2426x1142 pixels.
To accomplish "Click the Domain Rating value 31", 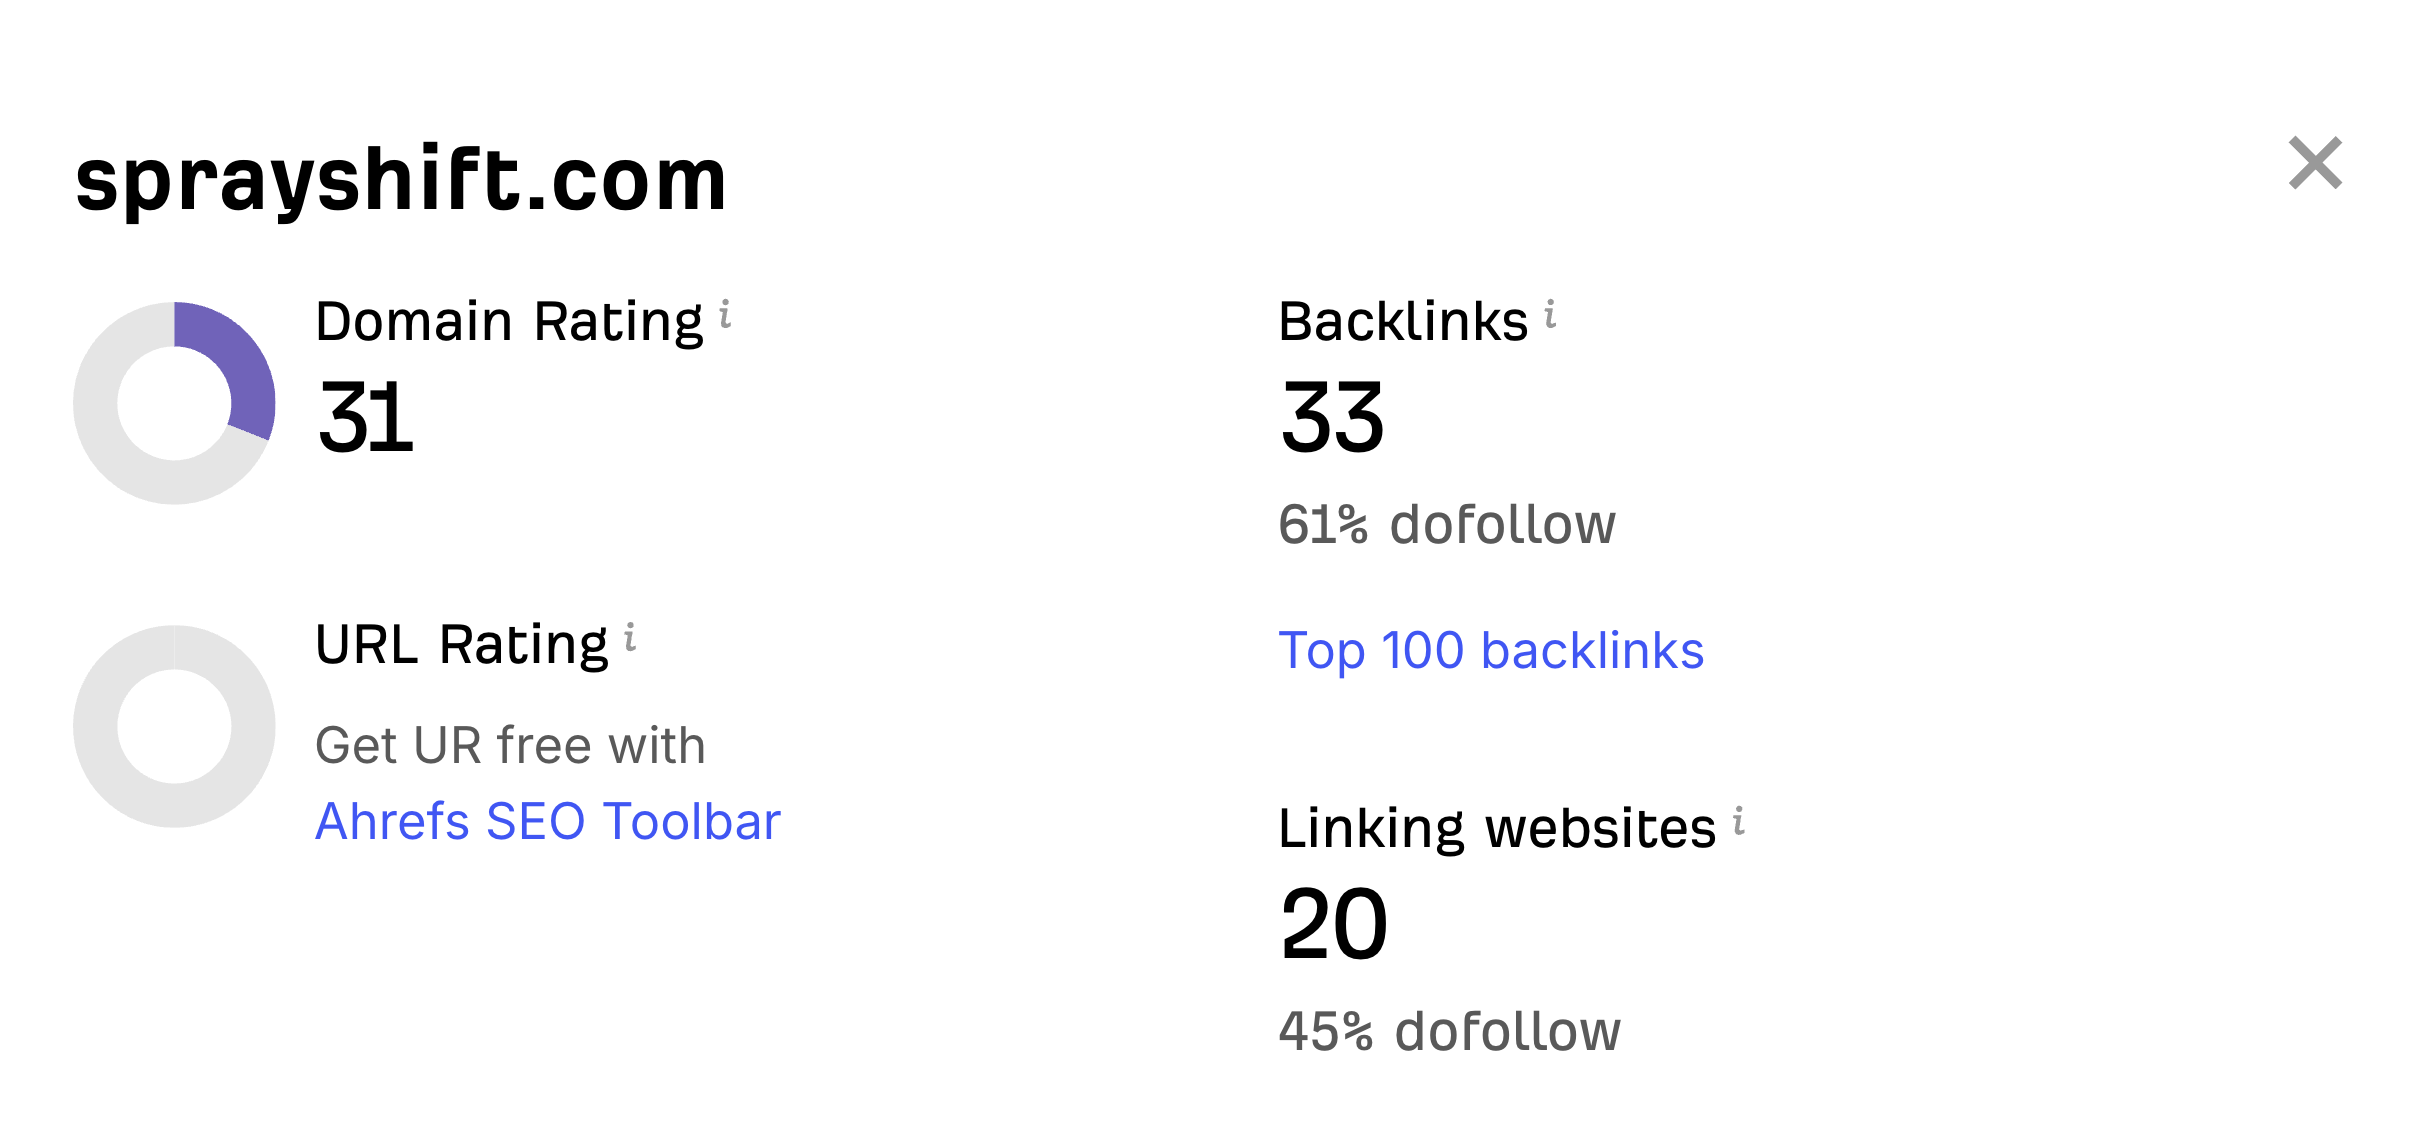I will coord(365,418).
